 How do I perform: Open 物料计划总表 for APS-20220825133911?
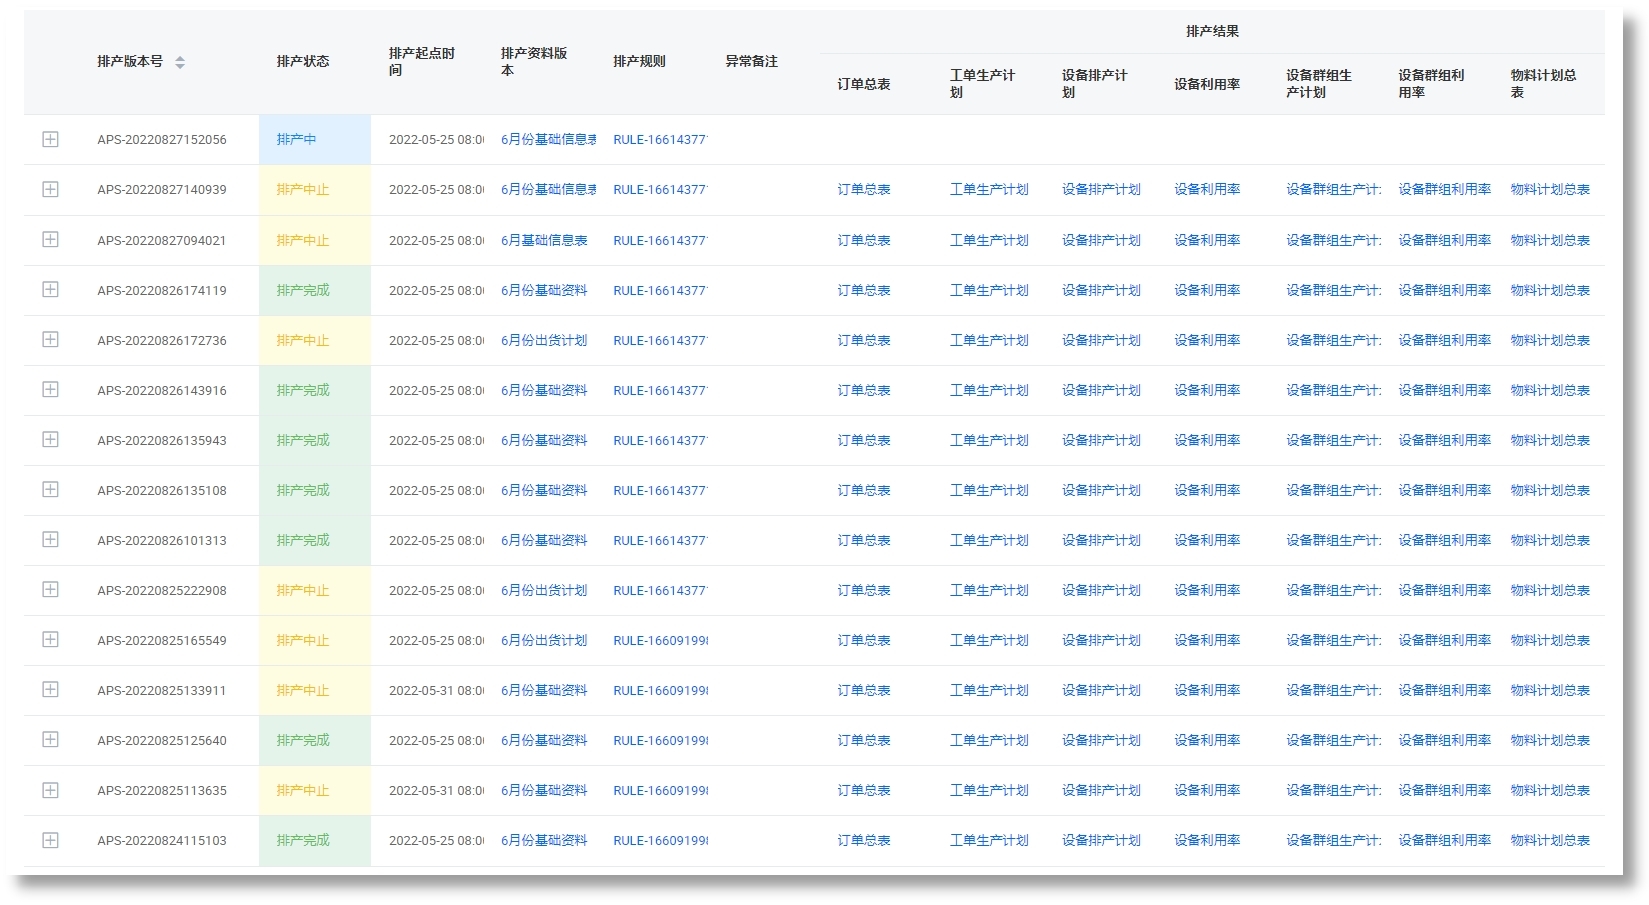(1549, 689)
